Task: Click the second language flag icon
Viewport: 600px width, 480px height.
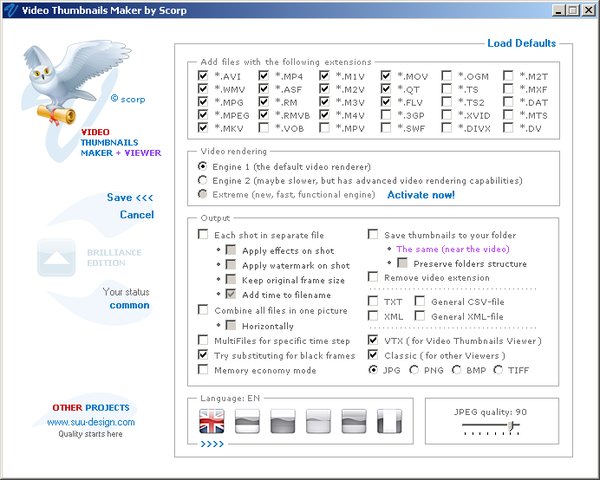Action: [x=247, y=421]
